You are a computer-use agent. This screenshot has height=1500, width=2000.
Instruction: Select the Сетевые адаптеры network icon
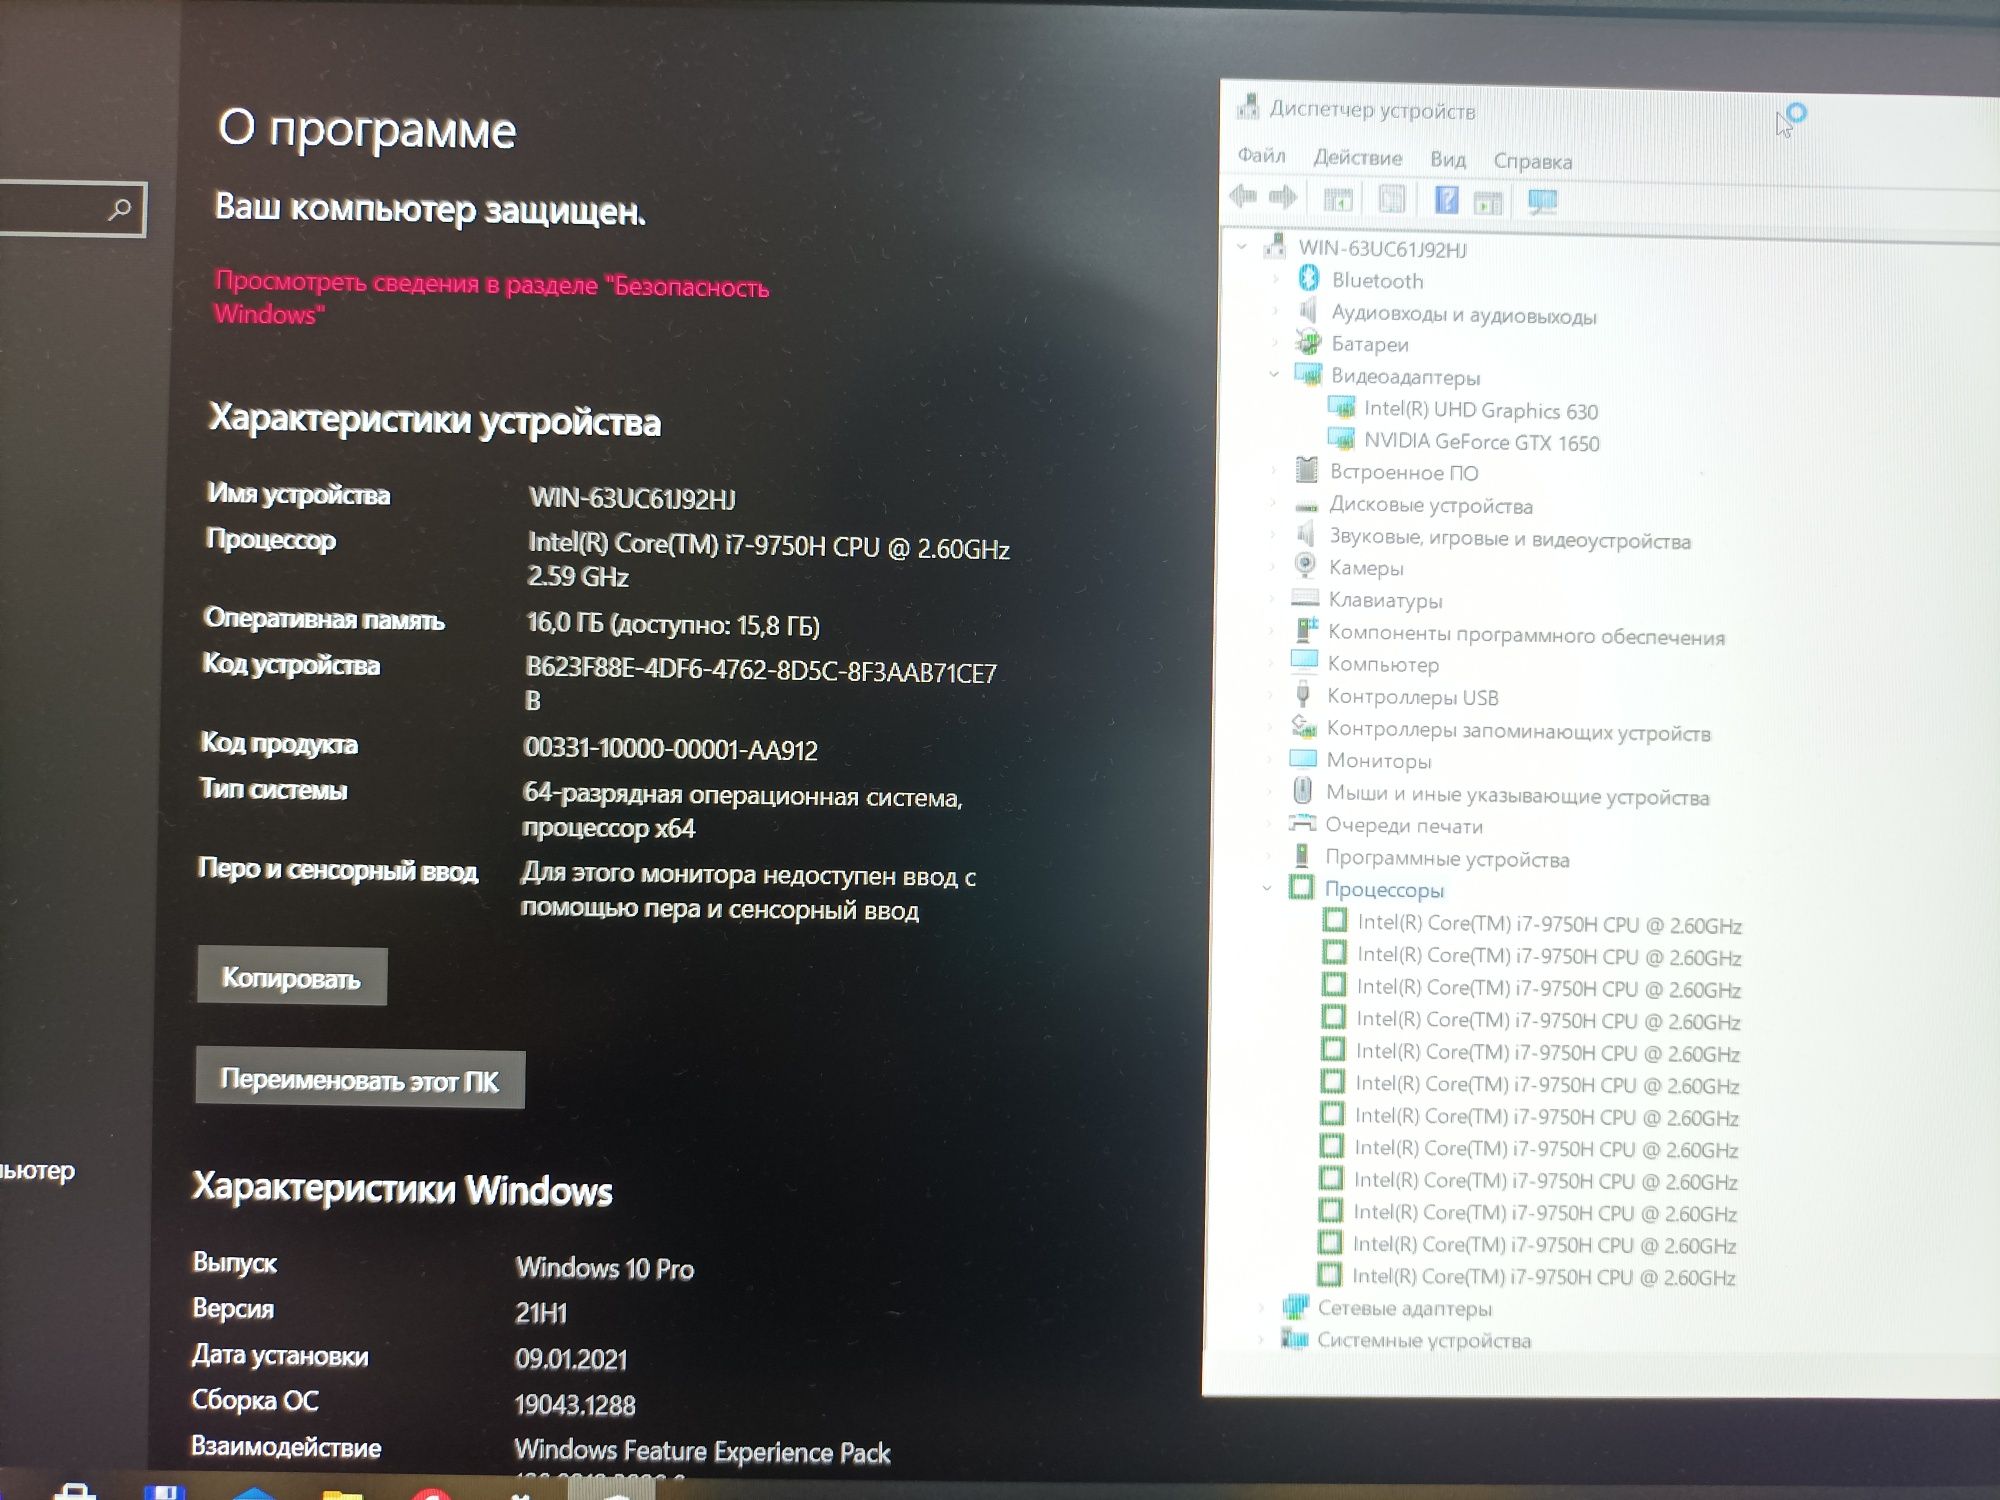(1295, 1305)
